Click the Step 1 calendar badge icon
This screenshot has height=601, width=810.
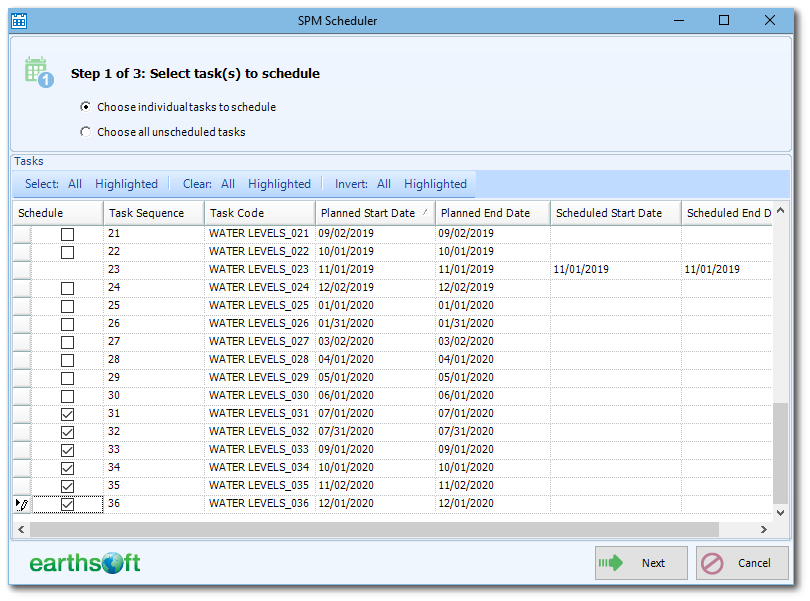pos(38,73)
